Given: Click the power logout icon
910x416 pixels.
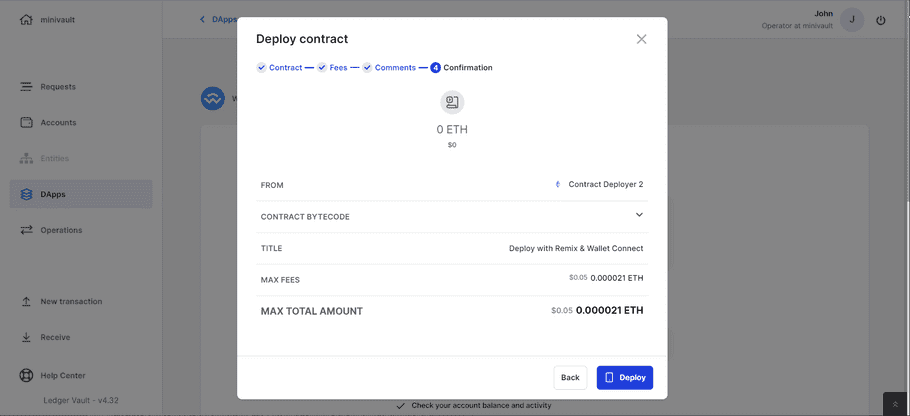Looking at the screenshot, I should tap(880, 20).
